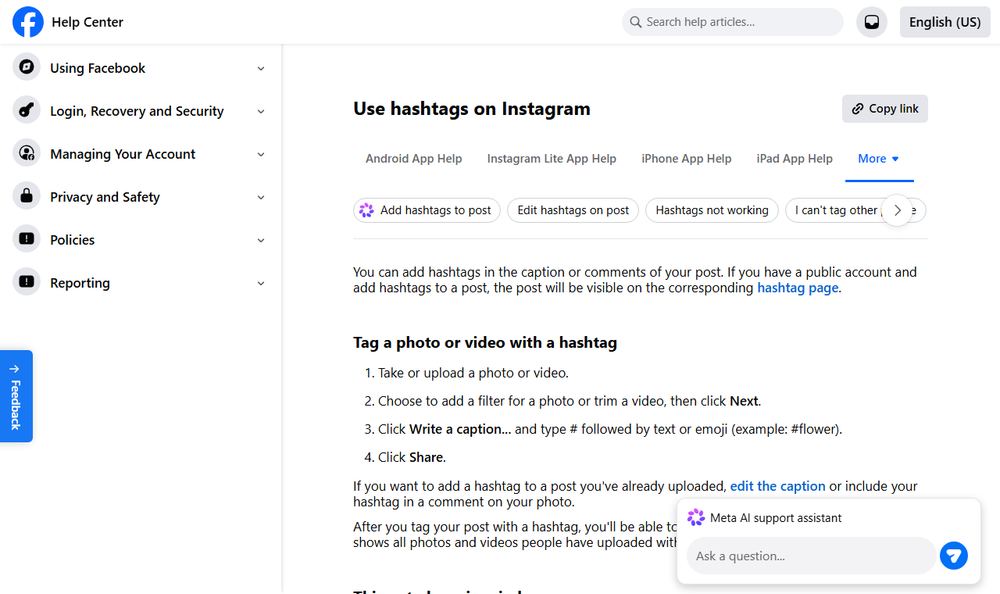Select Managing Your Account menu item
Screen dimensions: 1000x594
[x=140, y=154]
